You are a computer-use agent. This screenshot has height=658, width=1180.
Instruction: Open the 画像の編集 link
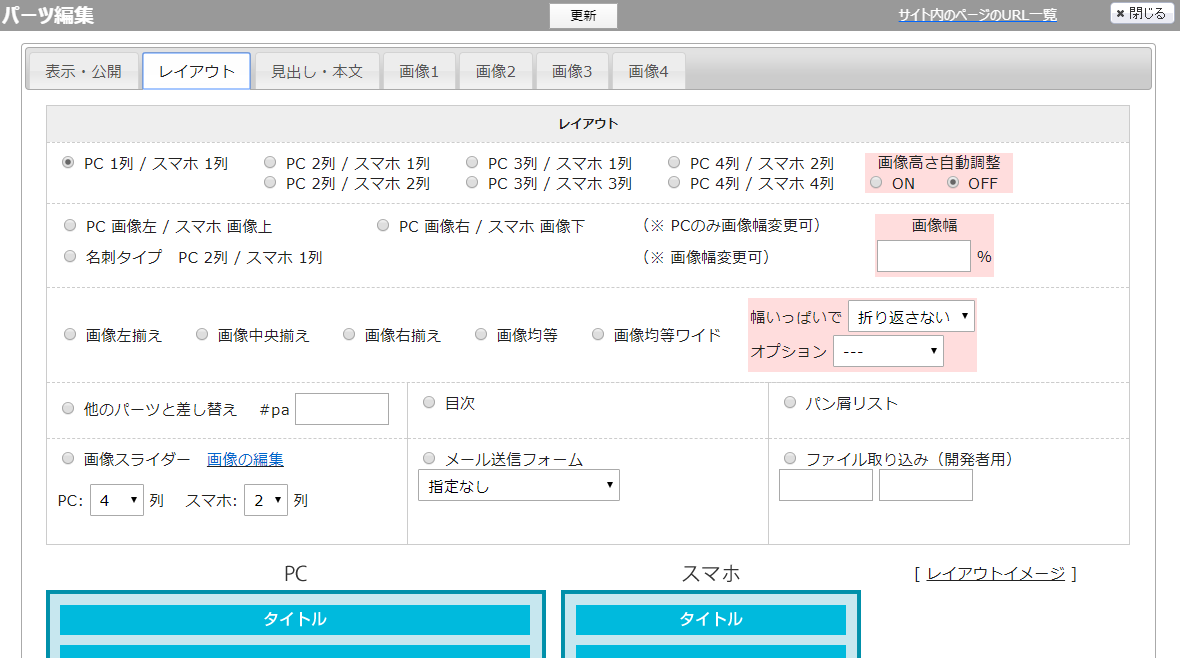[245, 459]
